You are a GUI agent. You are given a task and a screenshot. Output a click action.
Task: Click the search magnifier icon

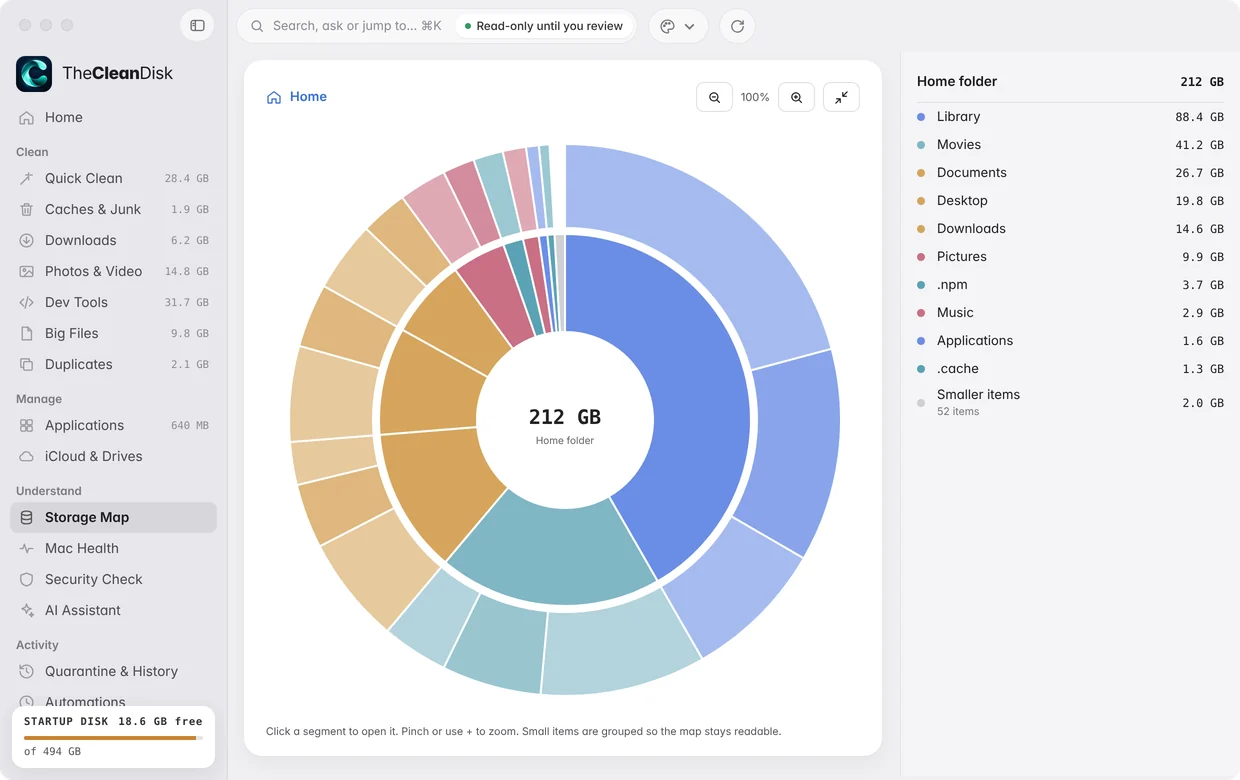258,26
